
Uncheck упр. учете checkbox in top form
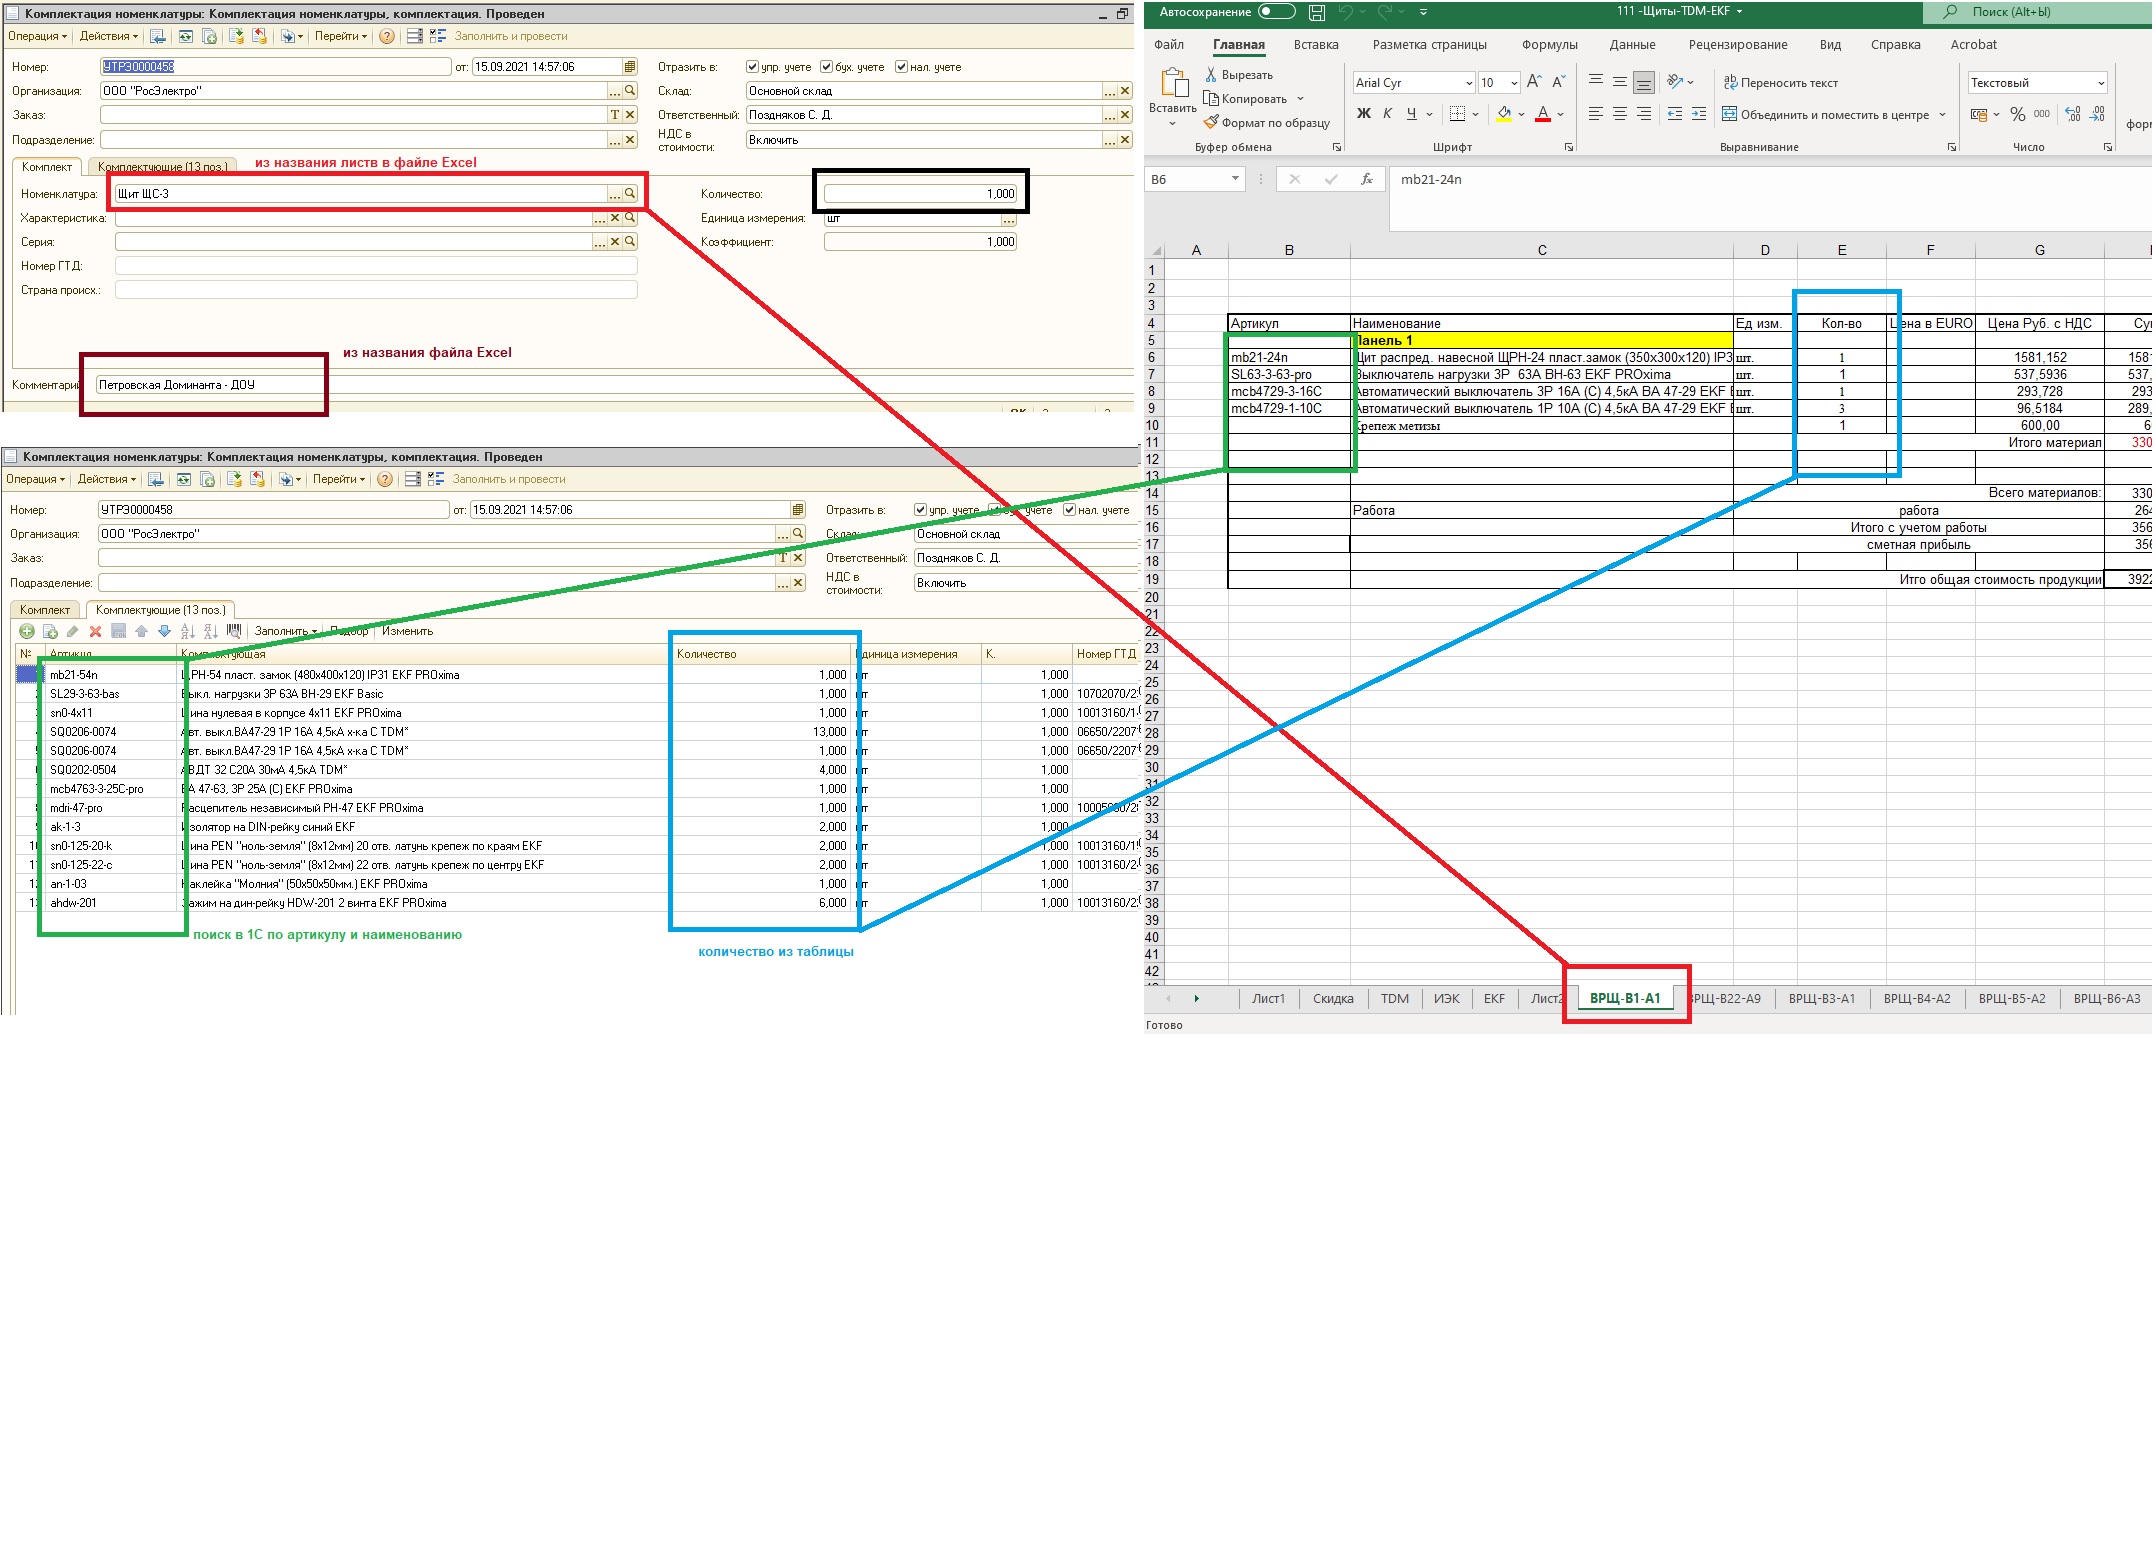[x=752, y=67]
